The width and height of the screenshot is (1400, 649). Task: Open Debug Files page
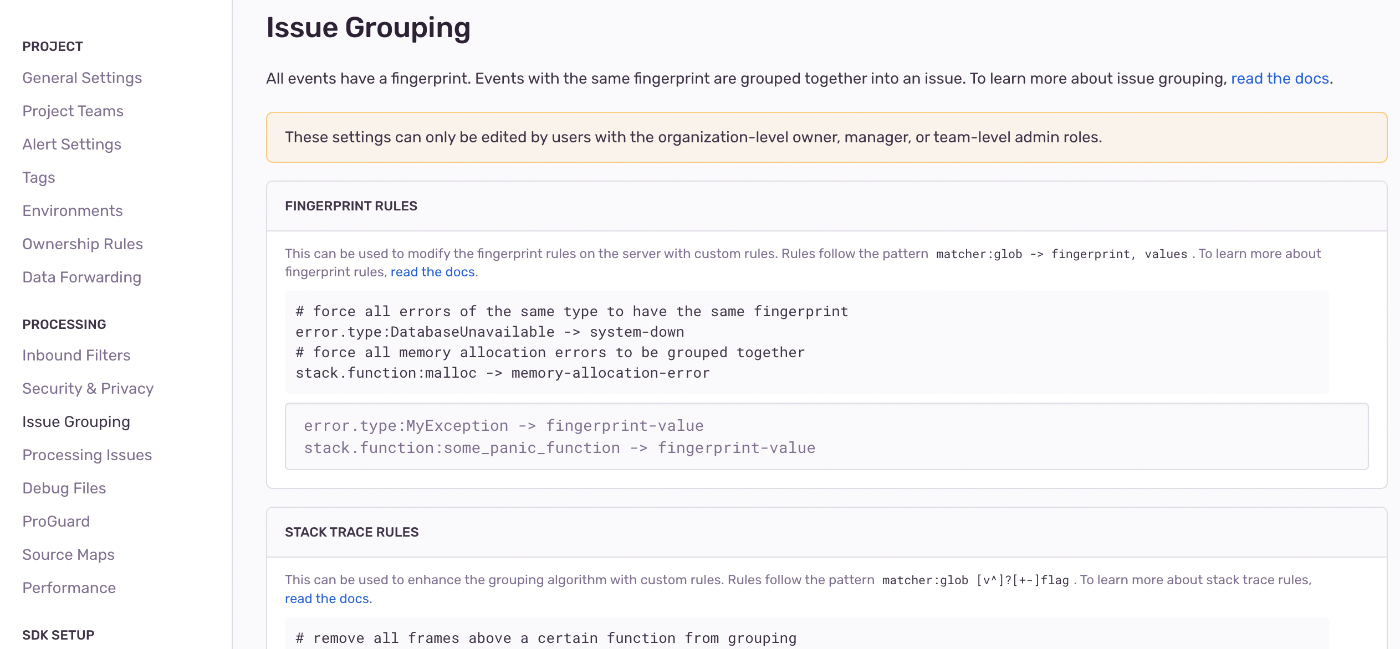[64, 488]
